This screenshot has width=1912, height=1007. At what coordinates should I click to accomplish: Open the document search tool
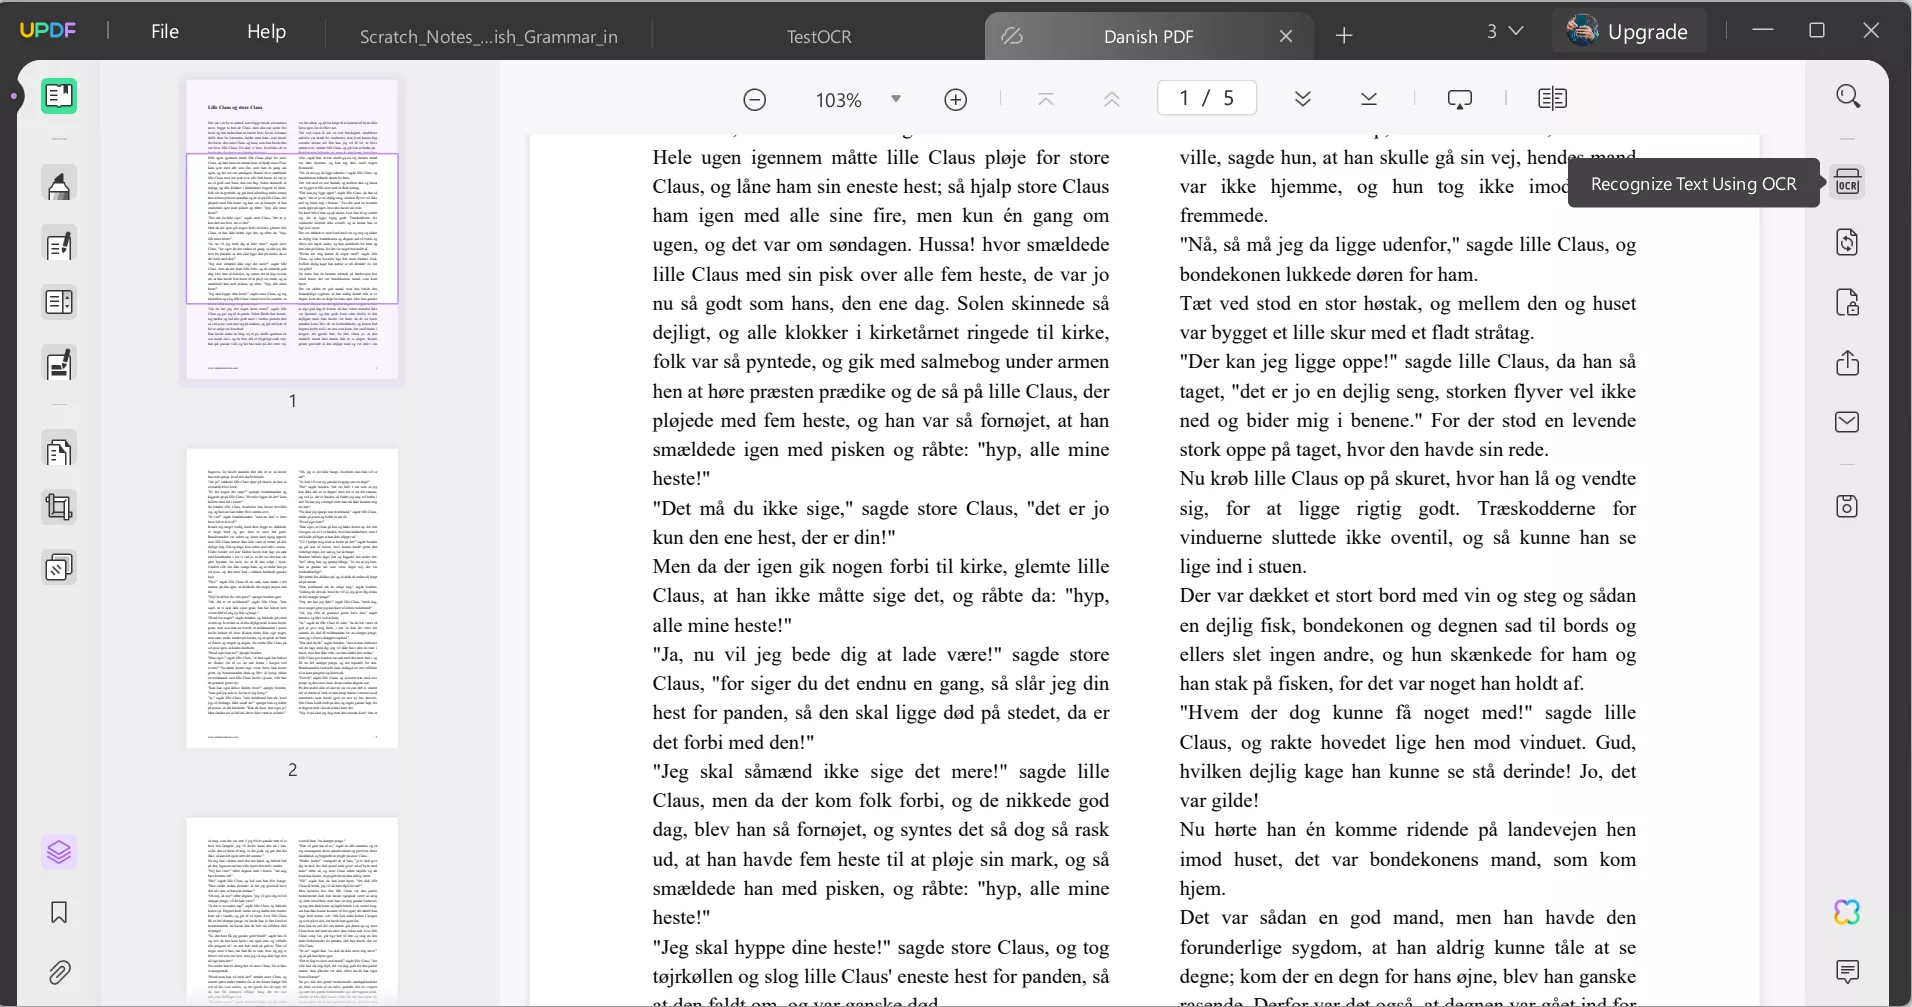[1848, 98]
